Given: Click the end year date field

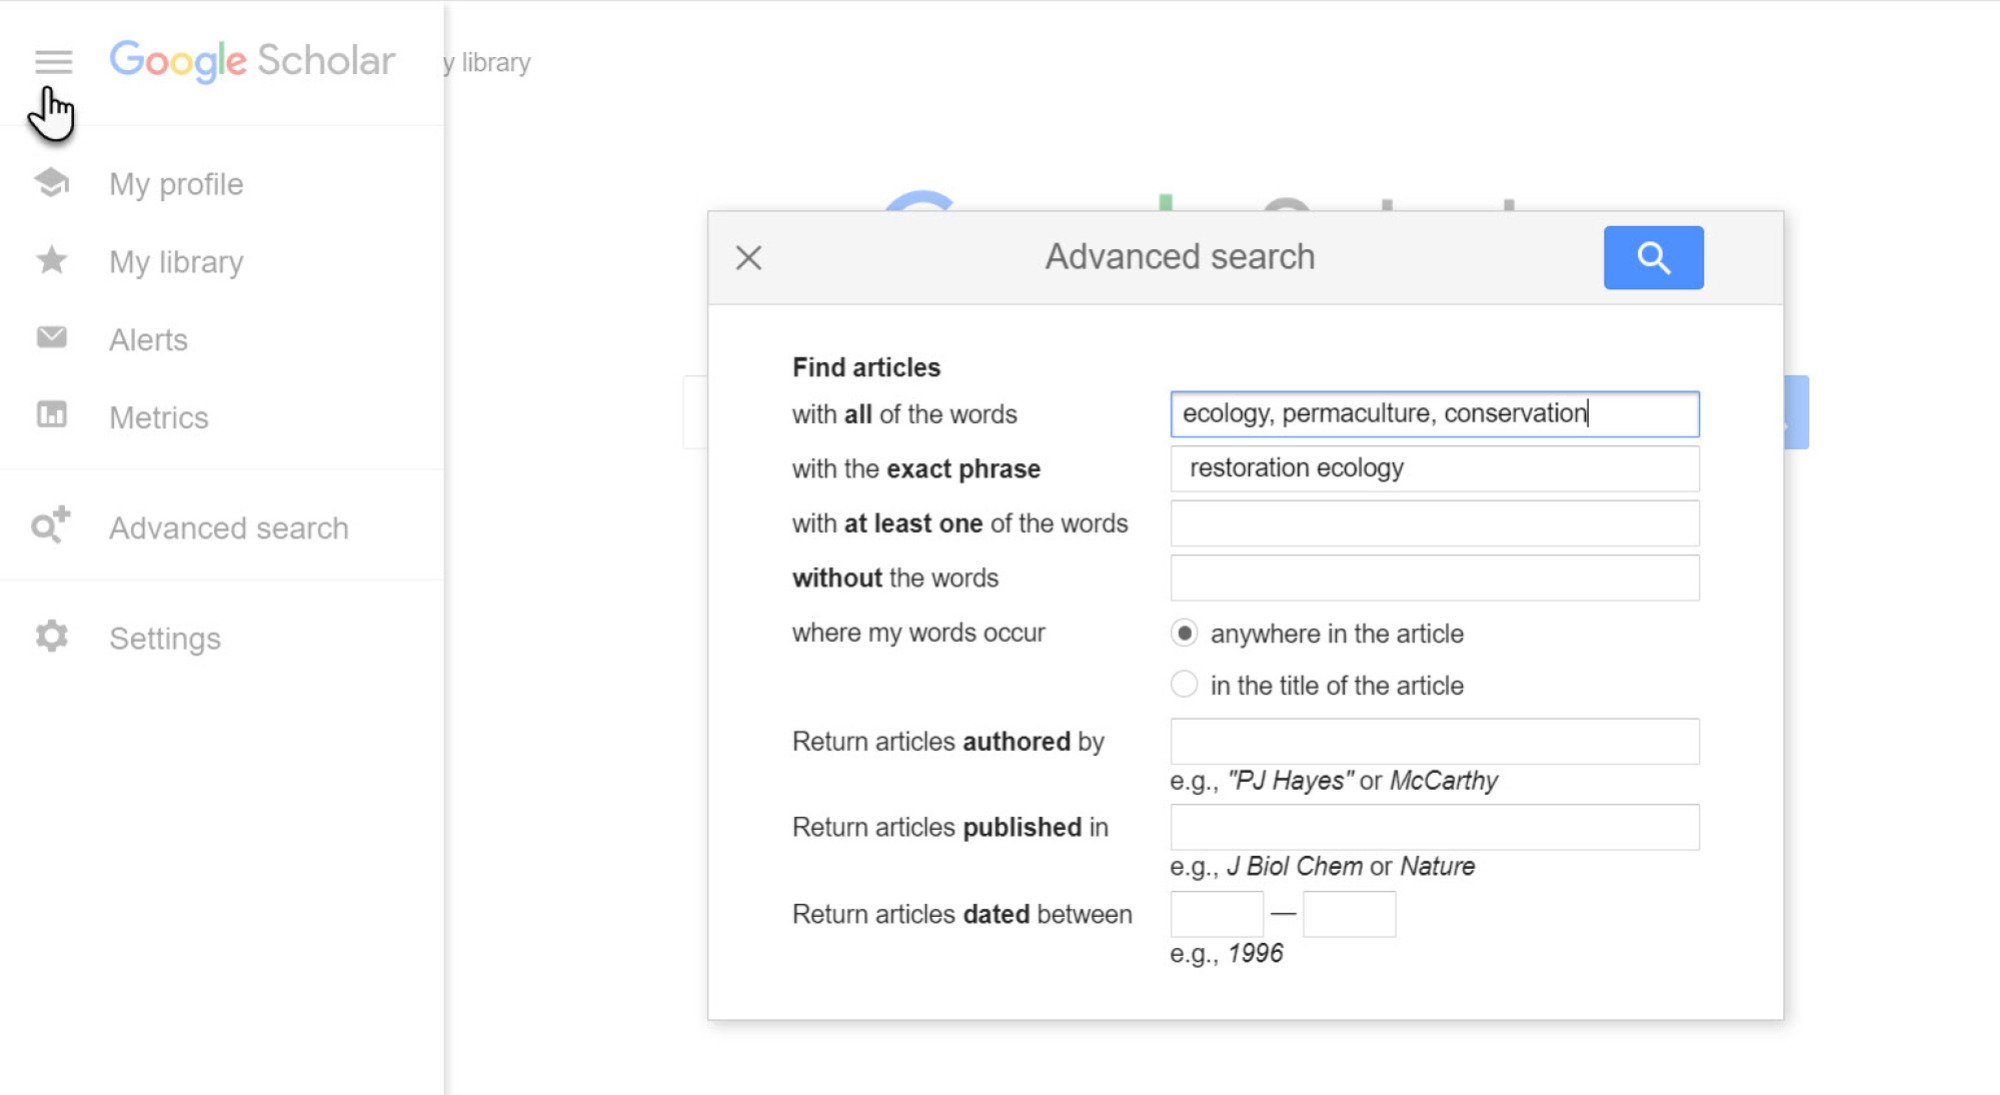Looking at the screenshot, I should coord(1349,914).
